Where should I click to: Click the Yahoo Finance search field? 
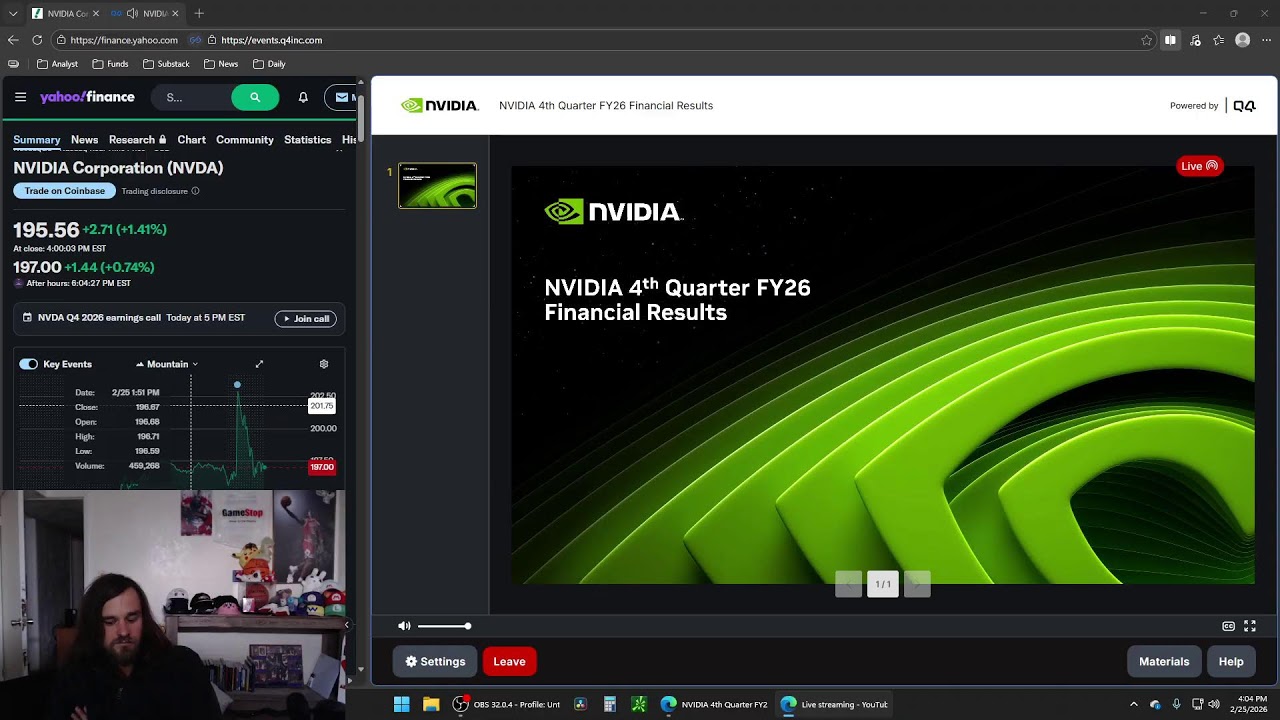(x=190, y=97)
